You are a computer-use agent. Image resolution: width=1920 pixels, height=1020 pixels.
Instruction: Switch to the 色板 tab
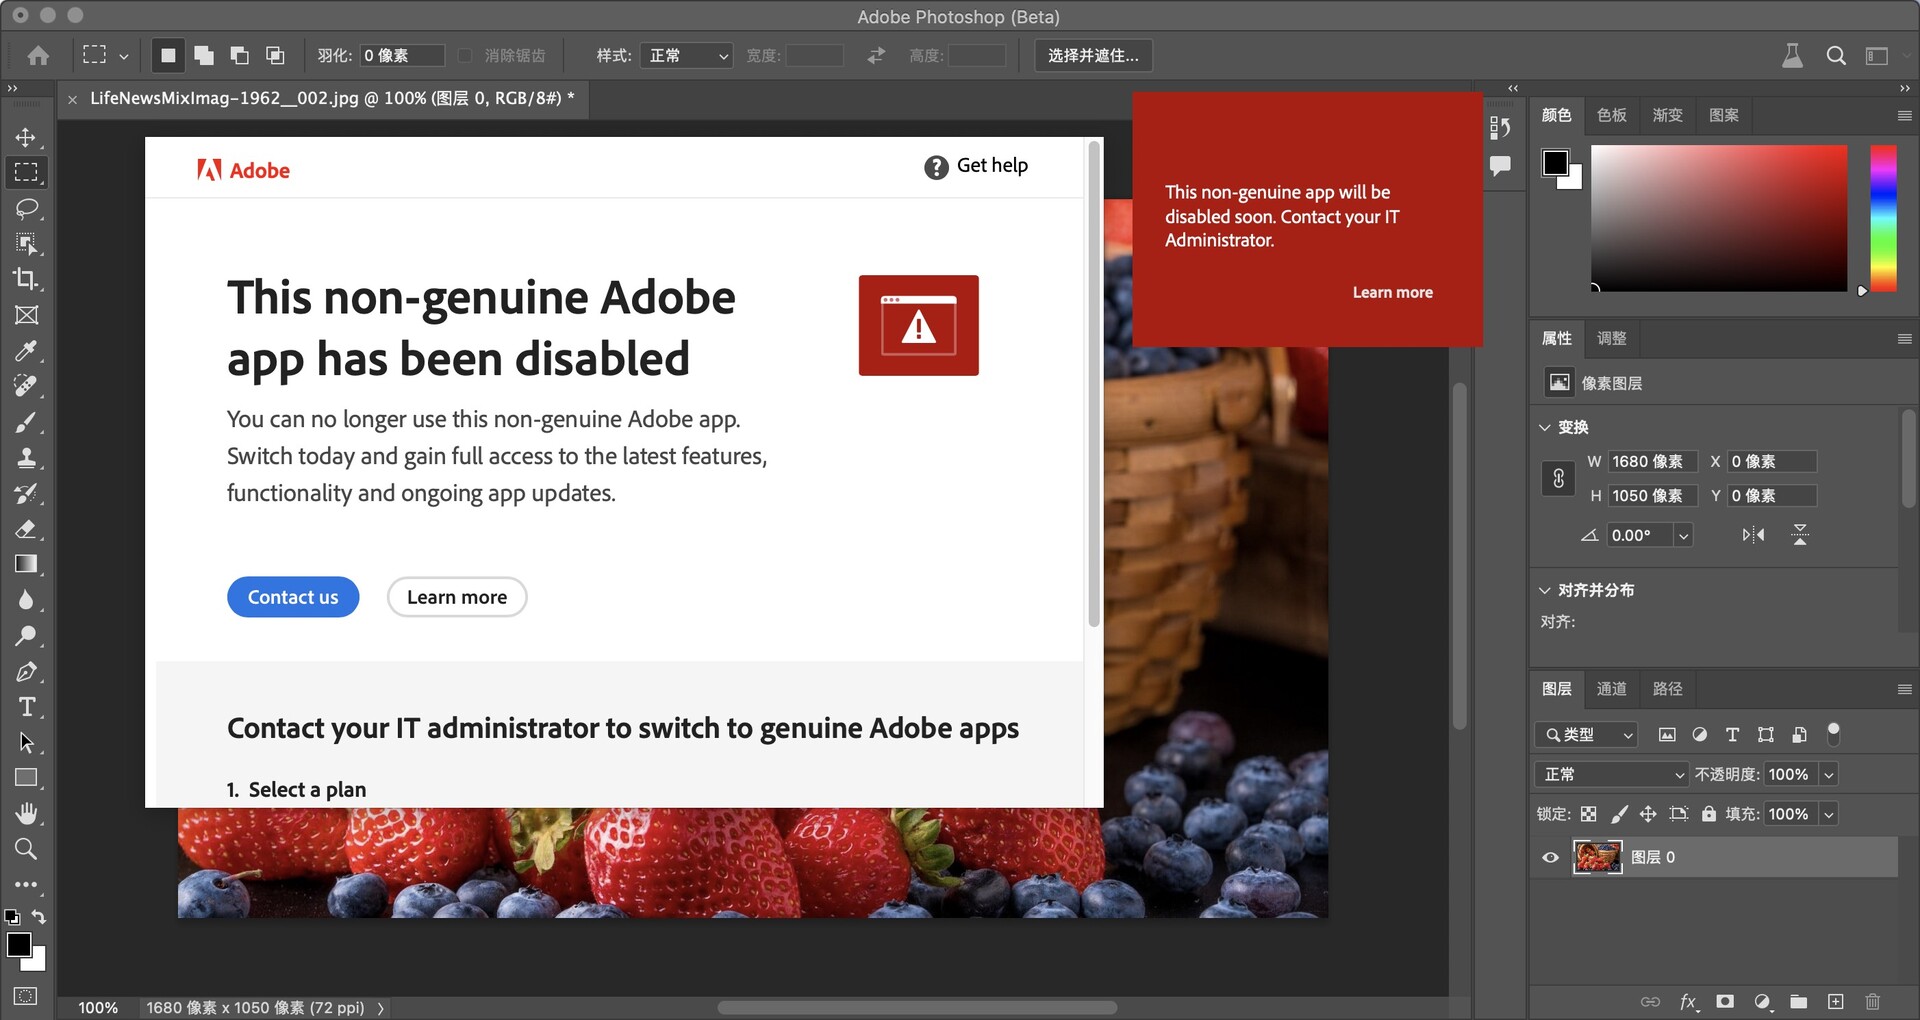[x=1612, y=115]
